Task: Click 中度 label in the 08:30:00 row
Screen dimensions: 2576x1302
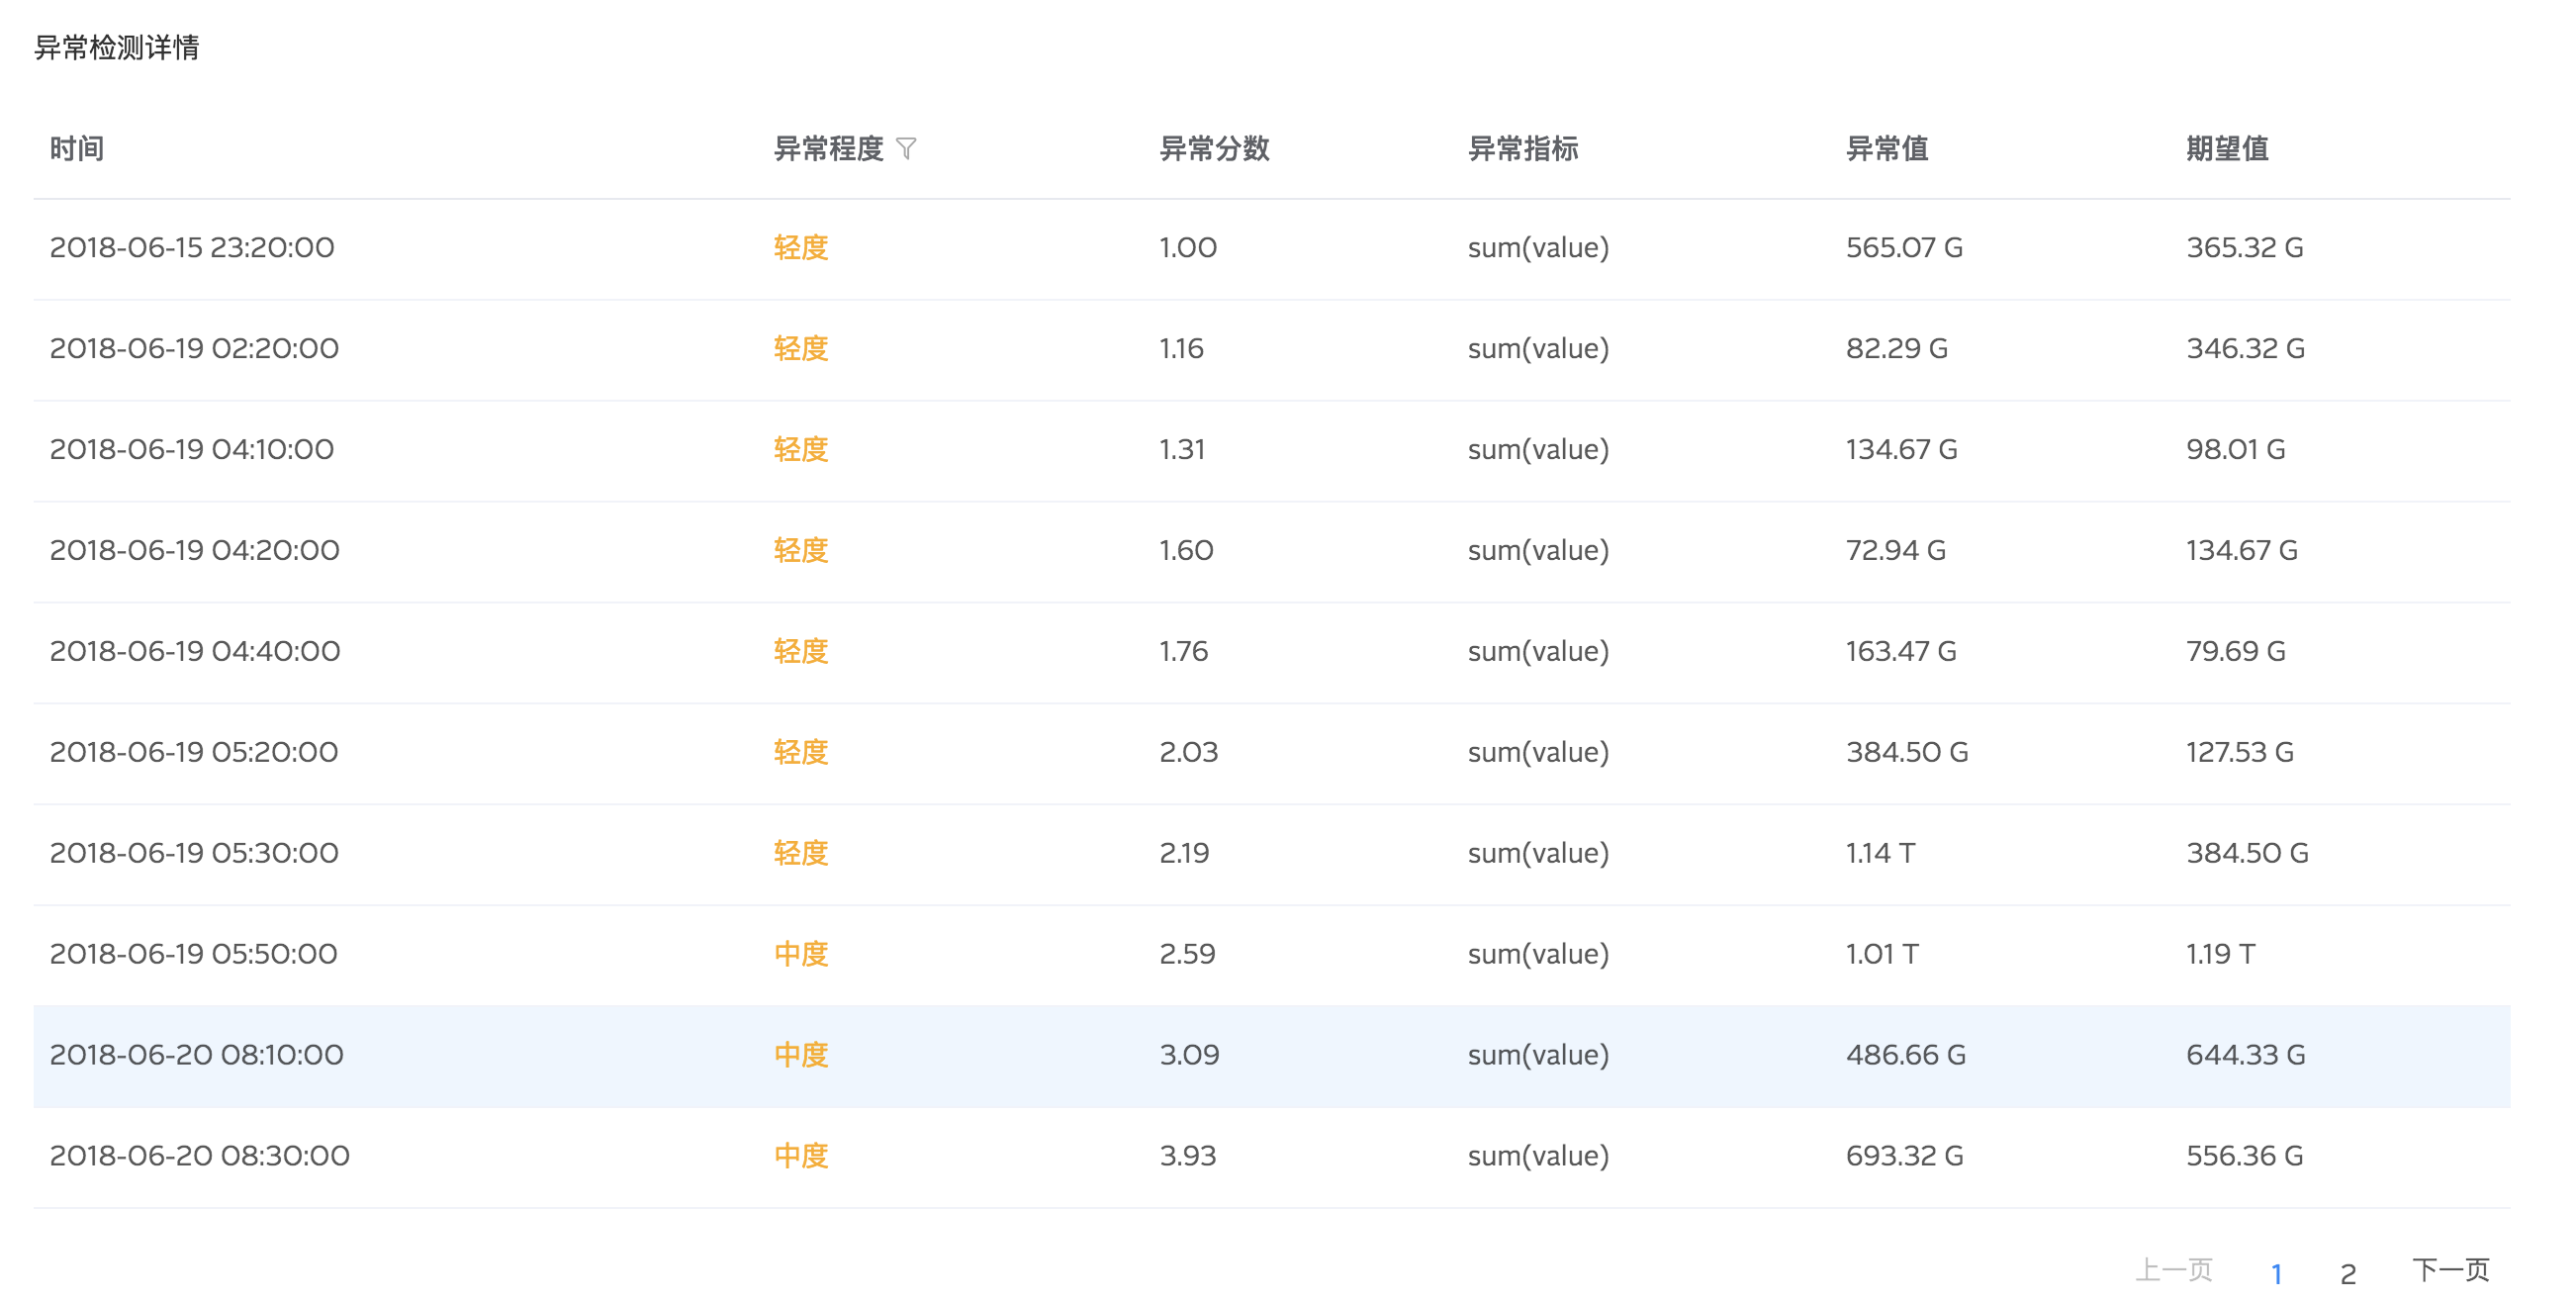Action: (x=801, y=1156)
